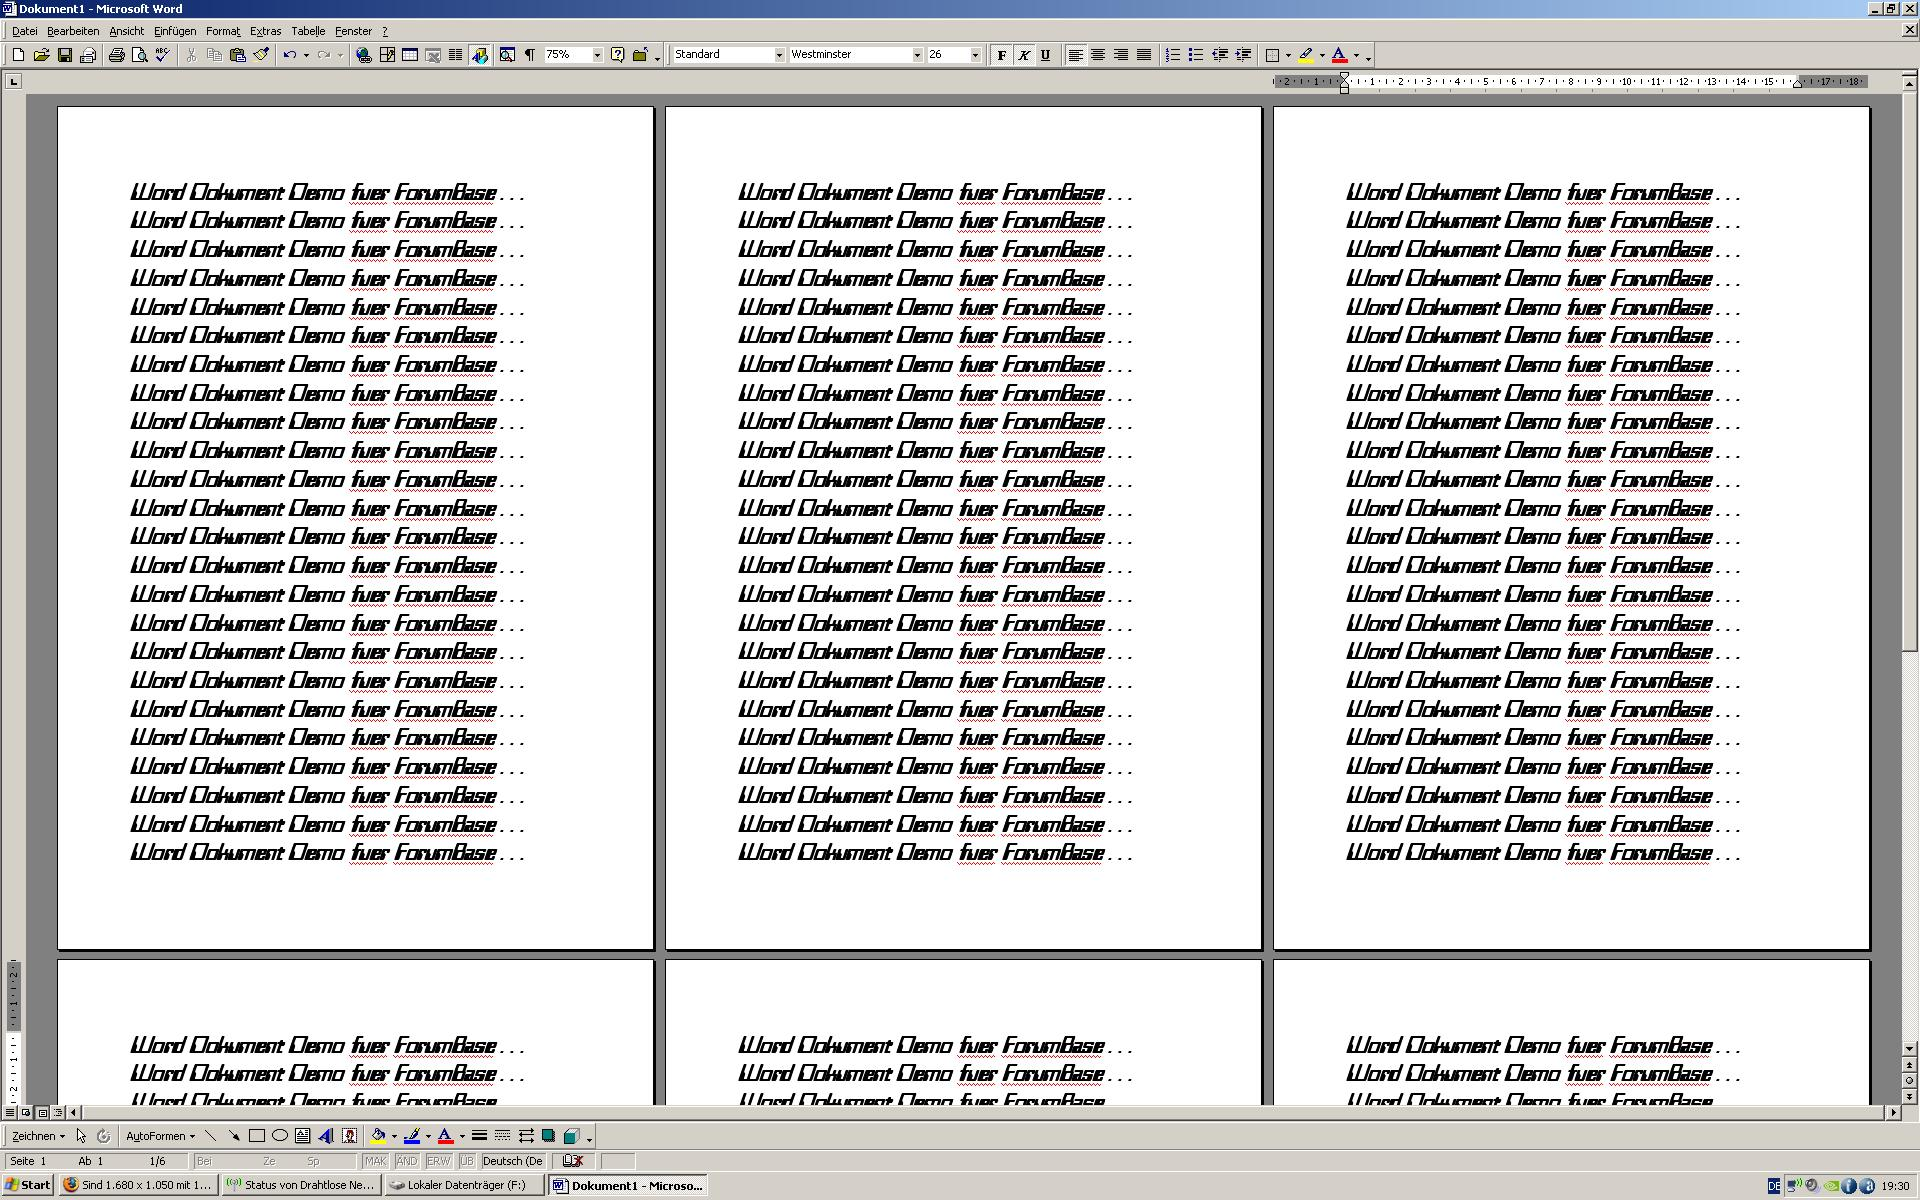Open the Tabelle menu
1920x1200 pixels.
pos(307,31)
